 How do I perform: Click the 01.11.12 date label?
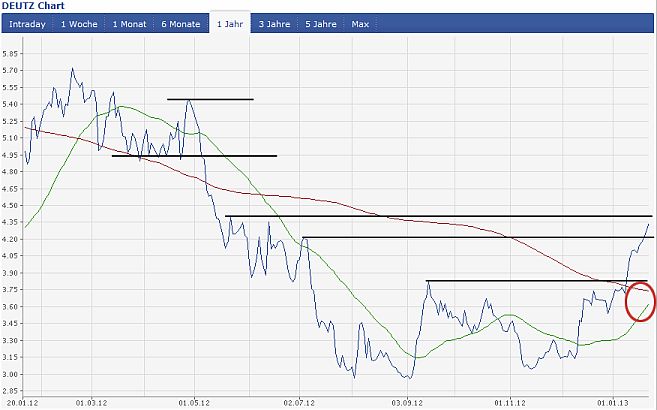pyautogui.click(x=510, y=403)
